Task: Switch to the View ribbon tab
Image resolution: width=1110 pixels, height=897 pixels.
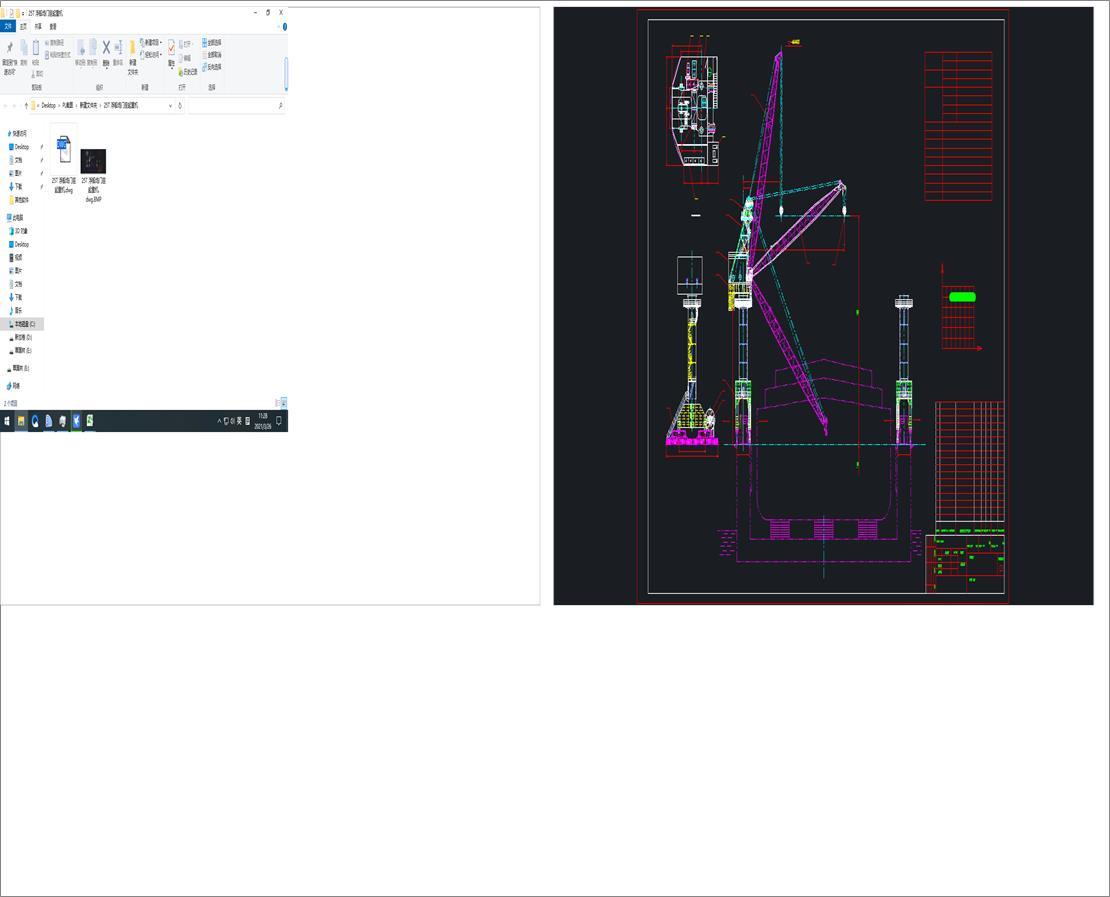Action: pyautogui.click(x=51, y=25)
